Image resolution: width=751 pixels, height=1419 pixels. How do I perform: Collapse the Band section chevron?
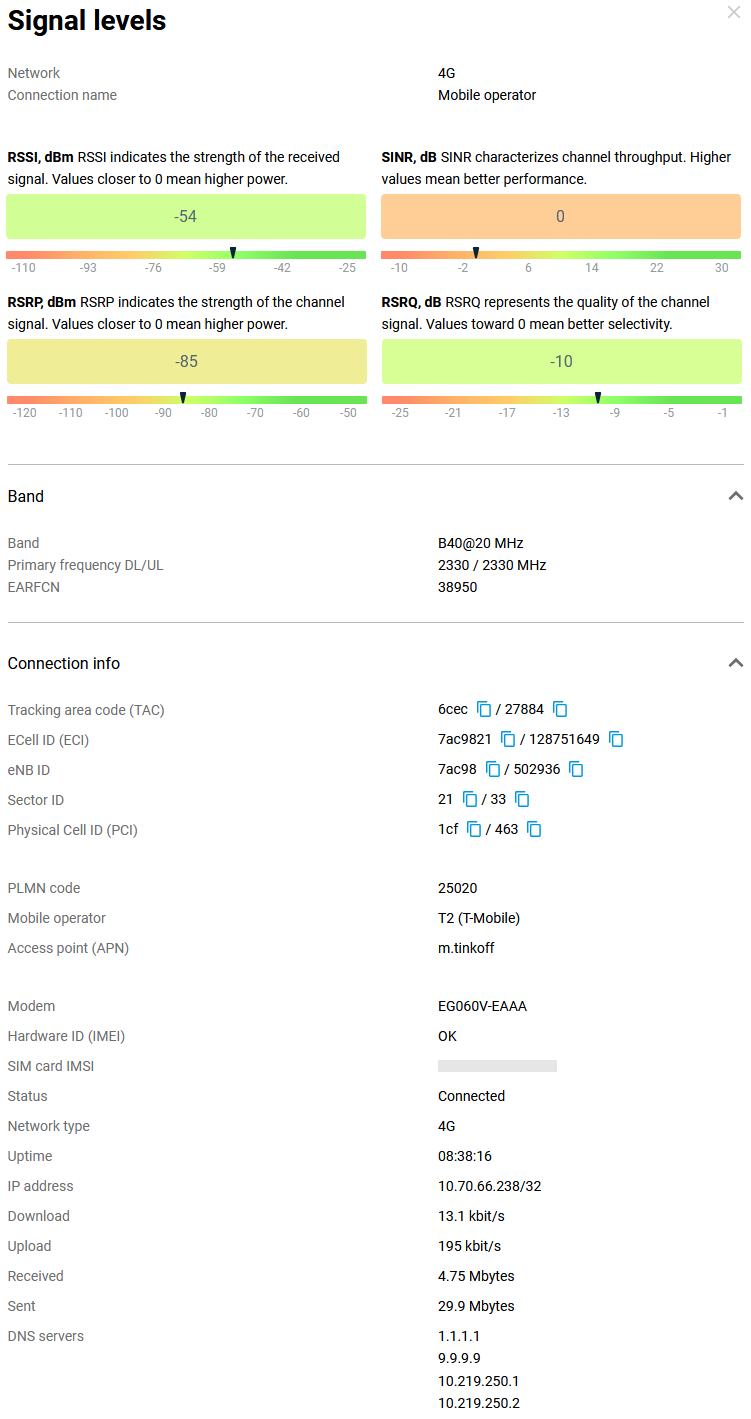pos(736,496)
